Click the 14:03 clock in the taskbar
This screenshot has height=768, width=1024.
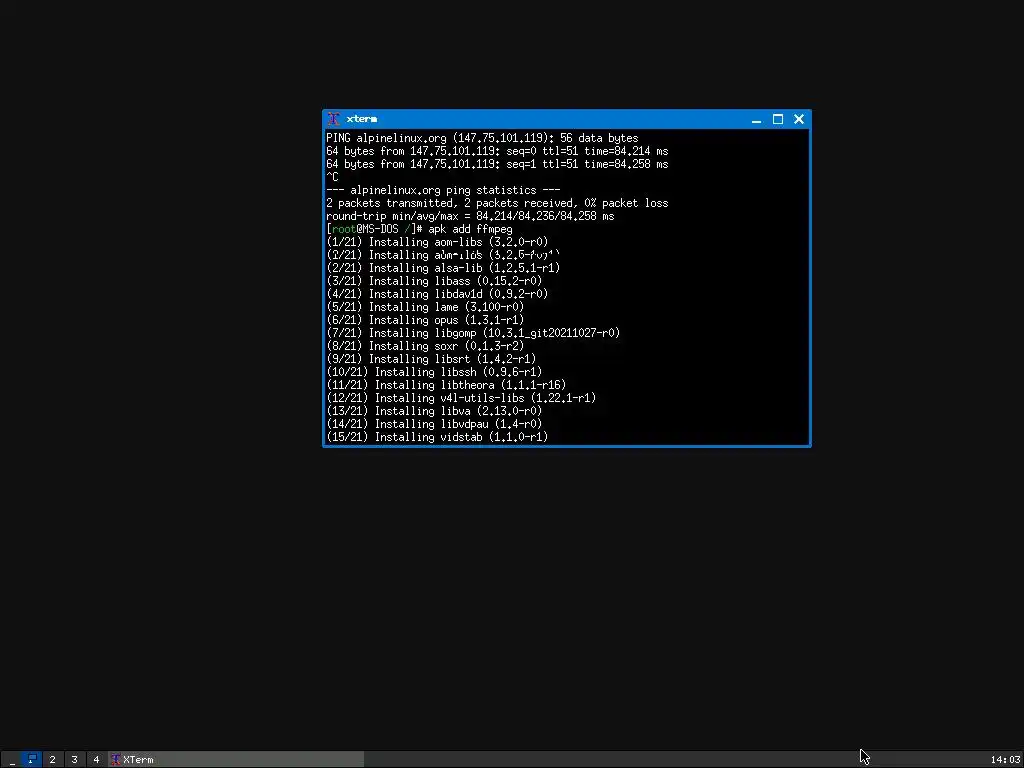[1004, 760]
